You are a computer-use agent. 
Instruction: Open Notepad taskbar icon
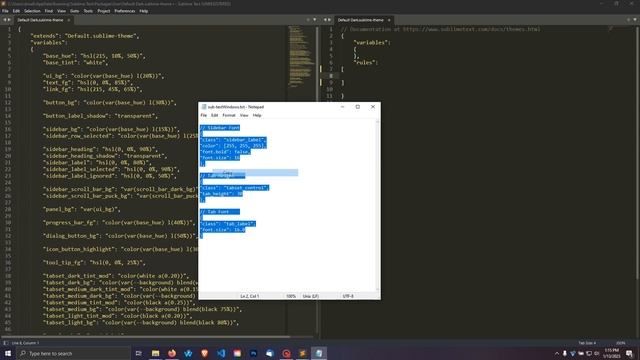click(319, 353)
